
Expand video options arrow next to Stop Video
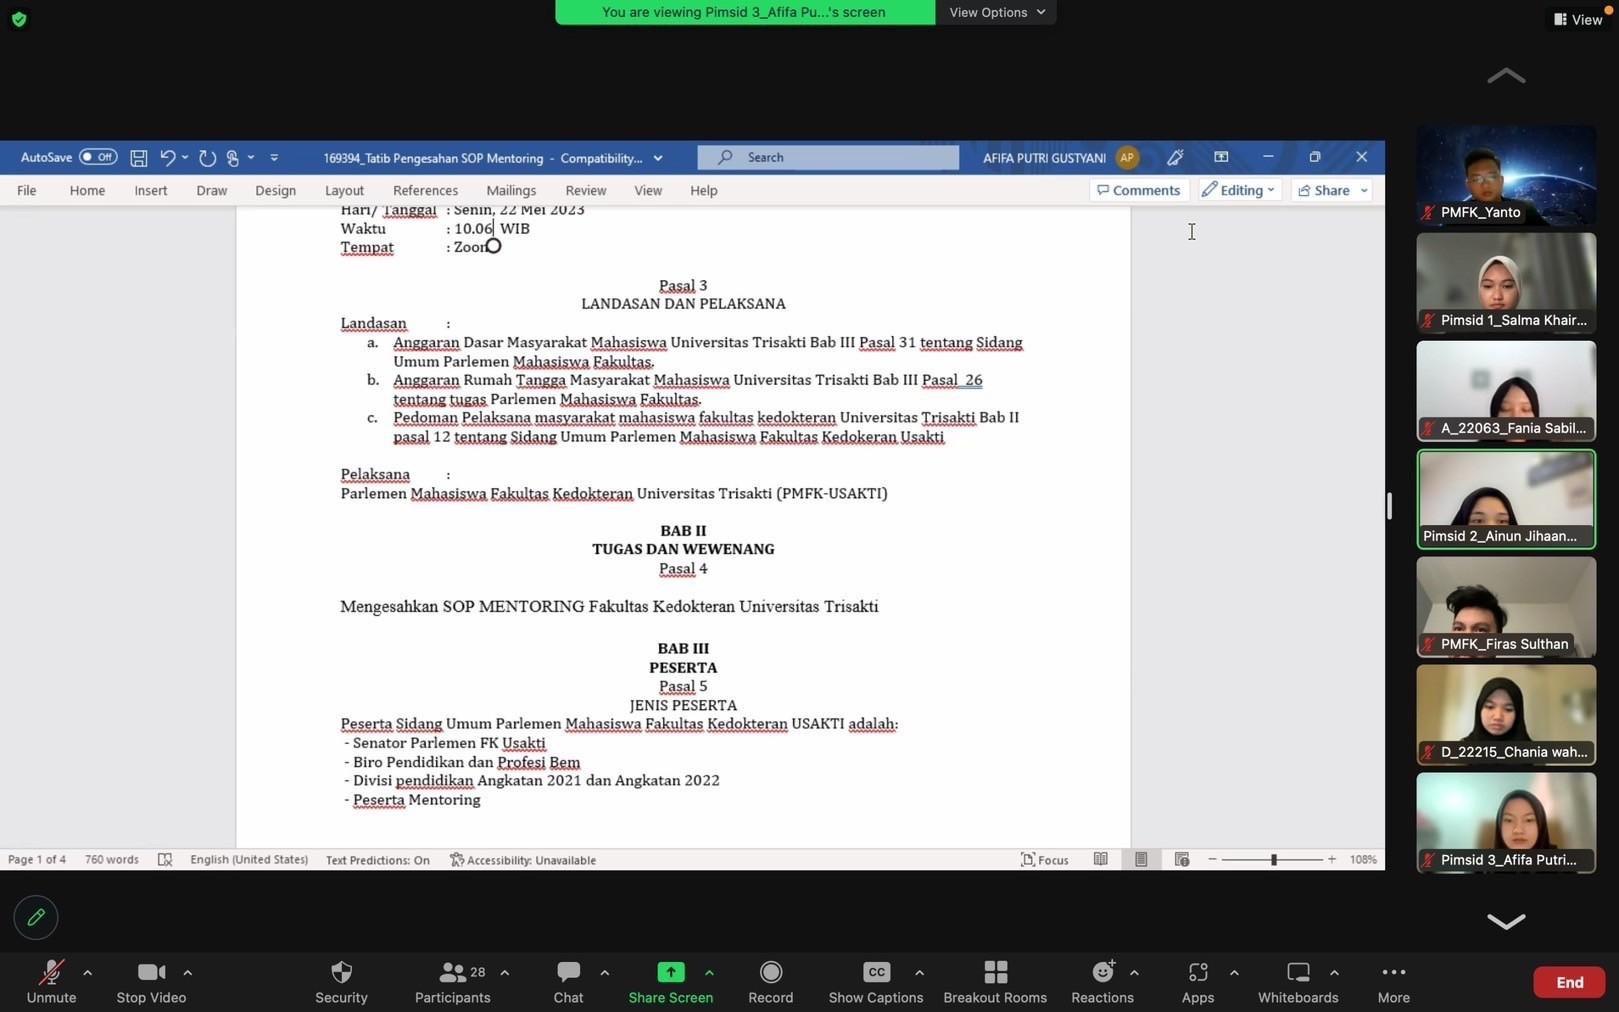187,972
